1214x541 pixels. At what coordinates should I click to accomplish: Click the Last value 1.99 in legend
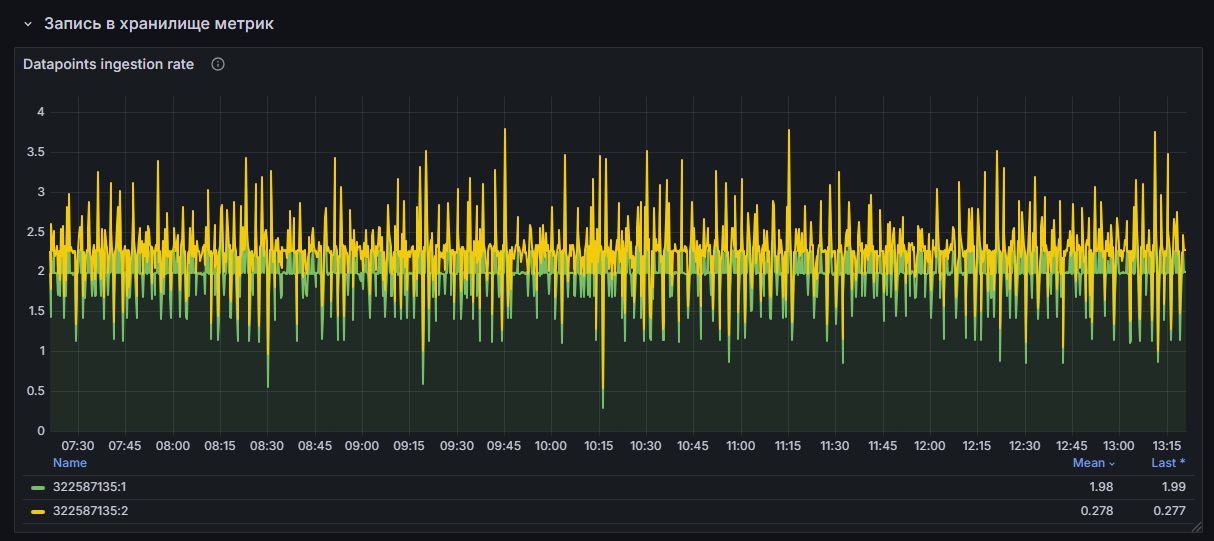pos(1172,488)
